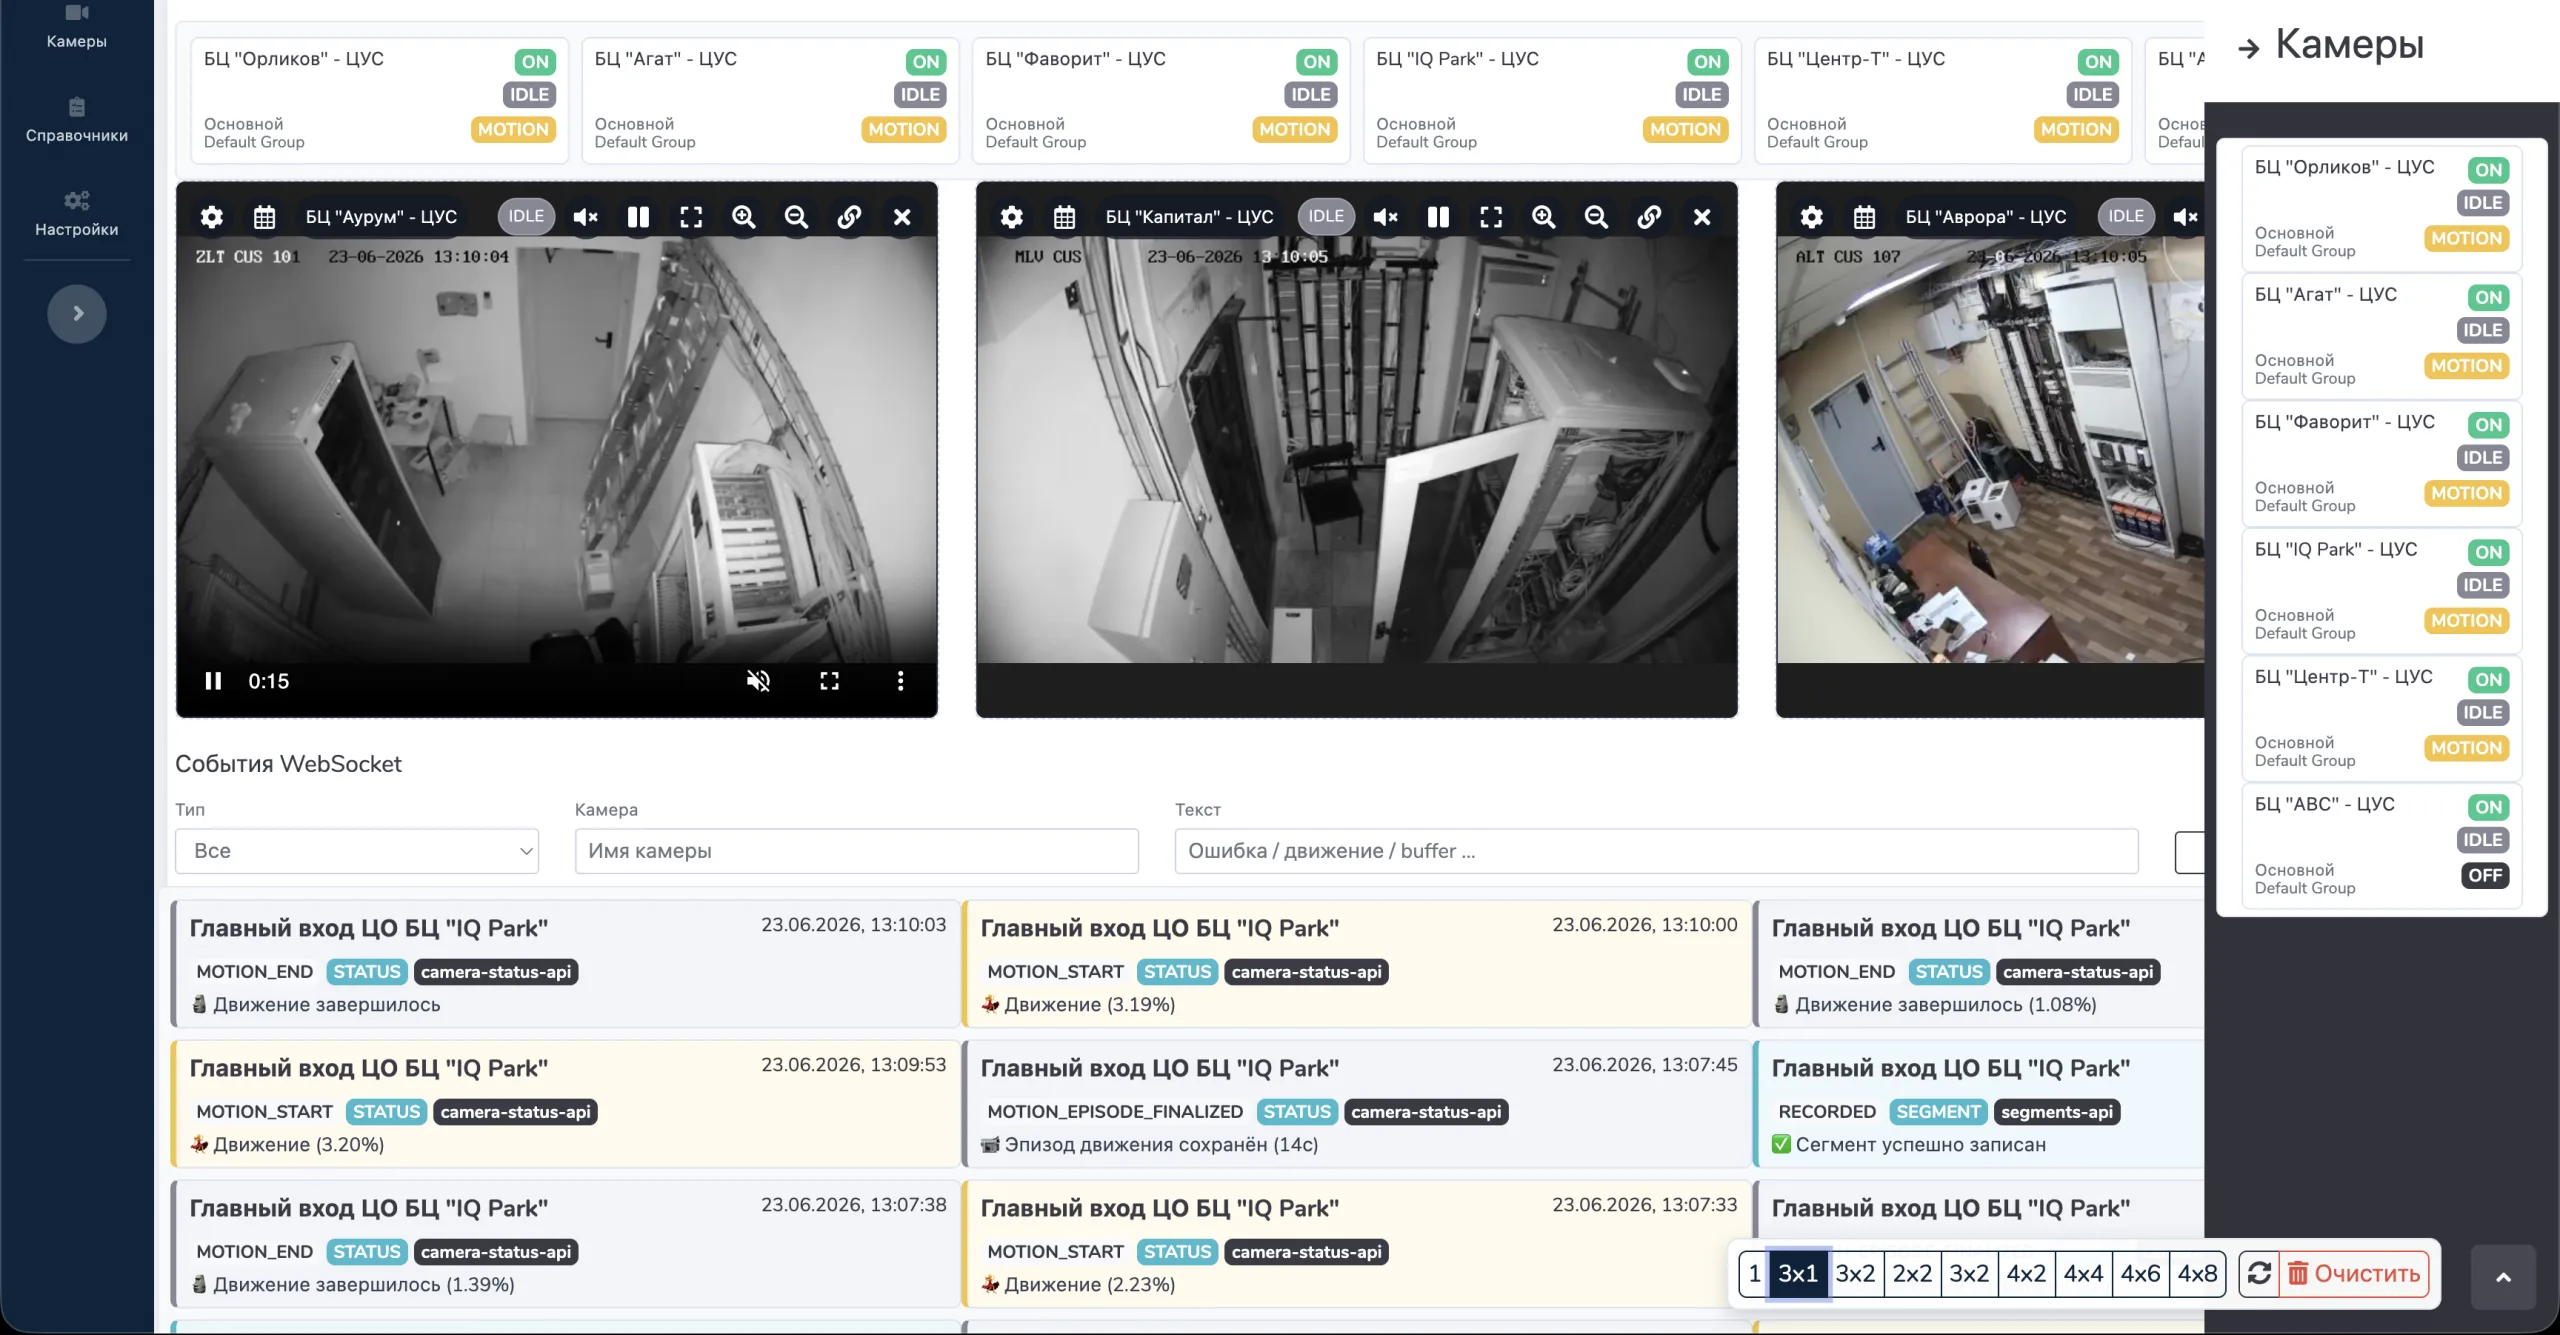Click IDLE badge in БЦ "Капитал" tile header

click(1326, 216)
